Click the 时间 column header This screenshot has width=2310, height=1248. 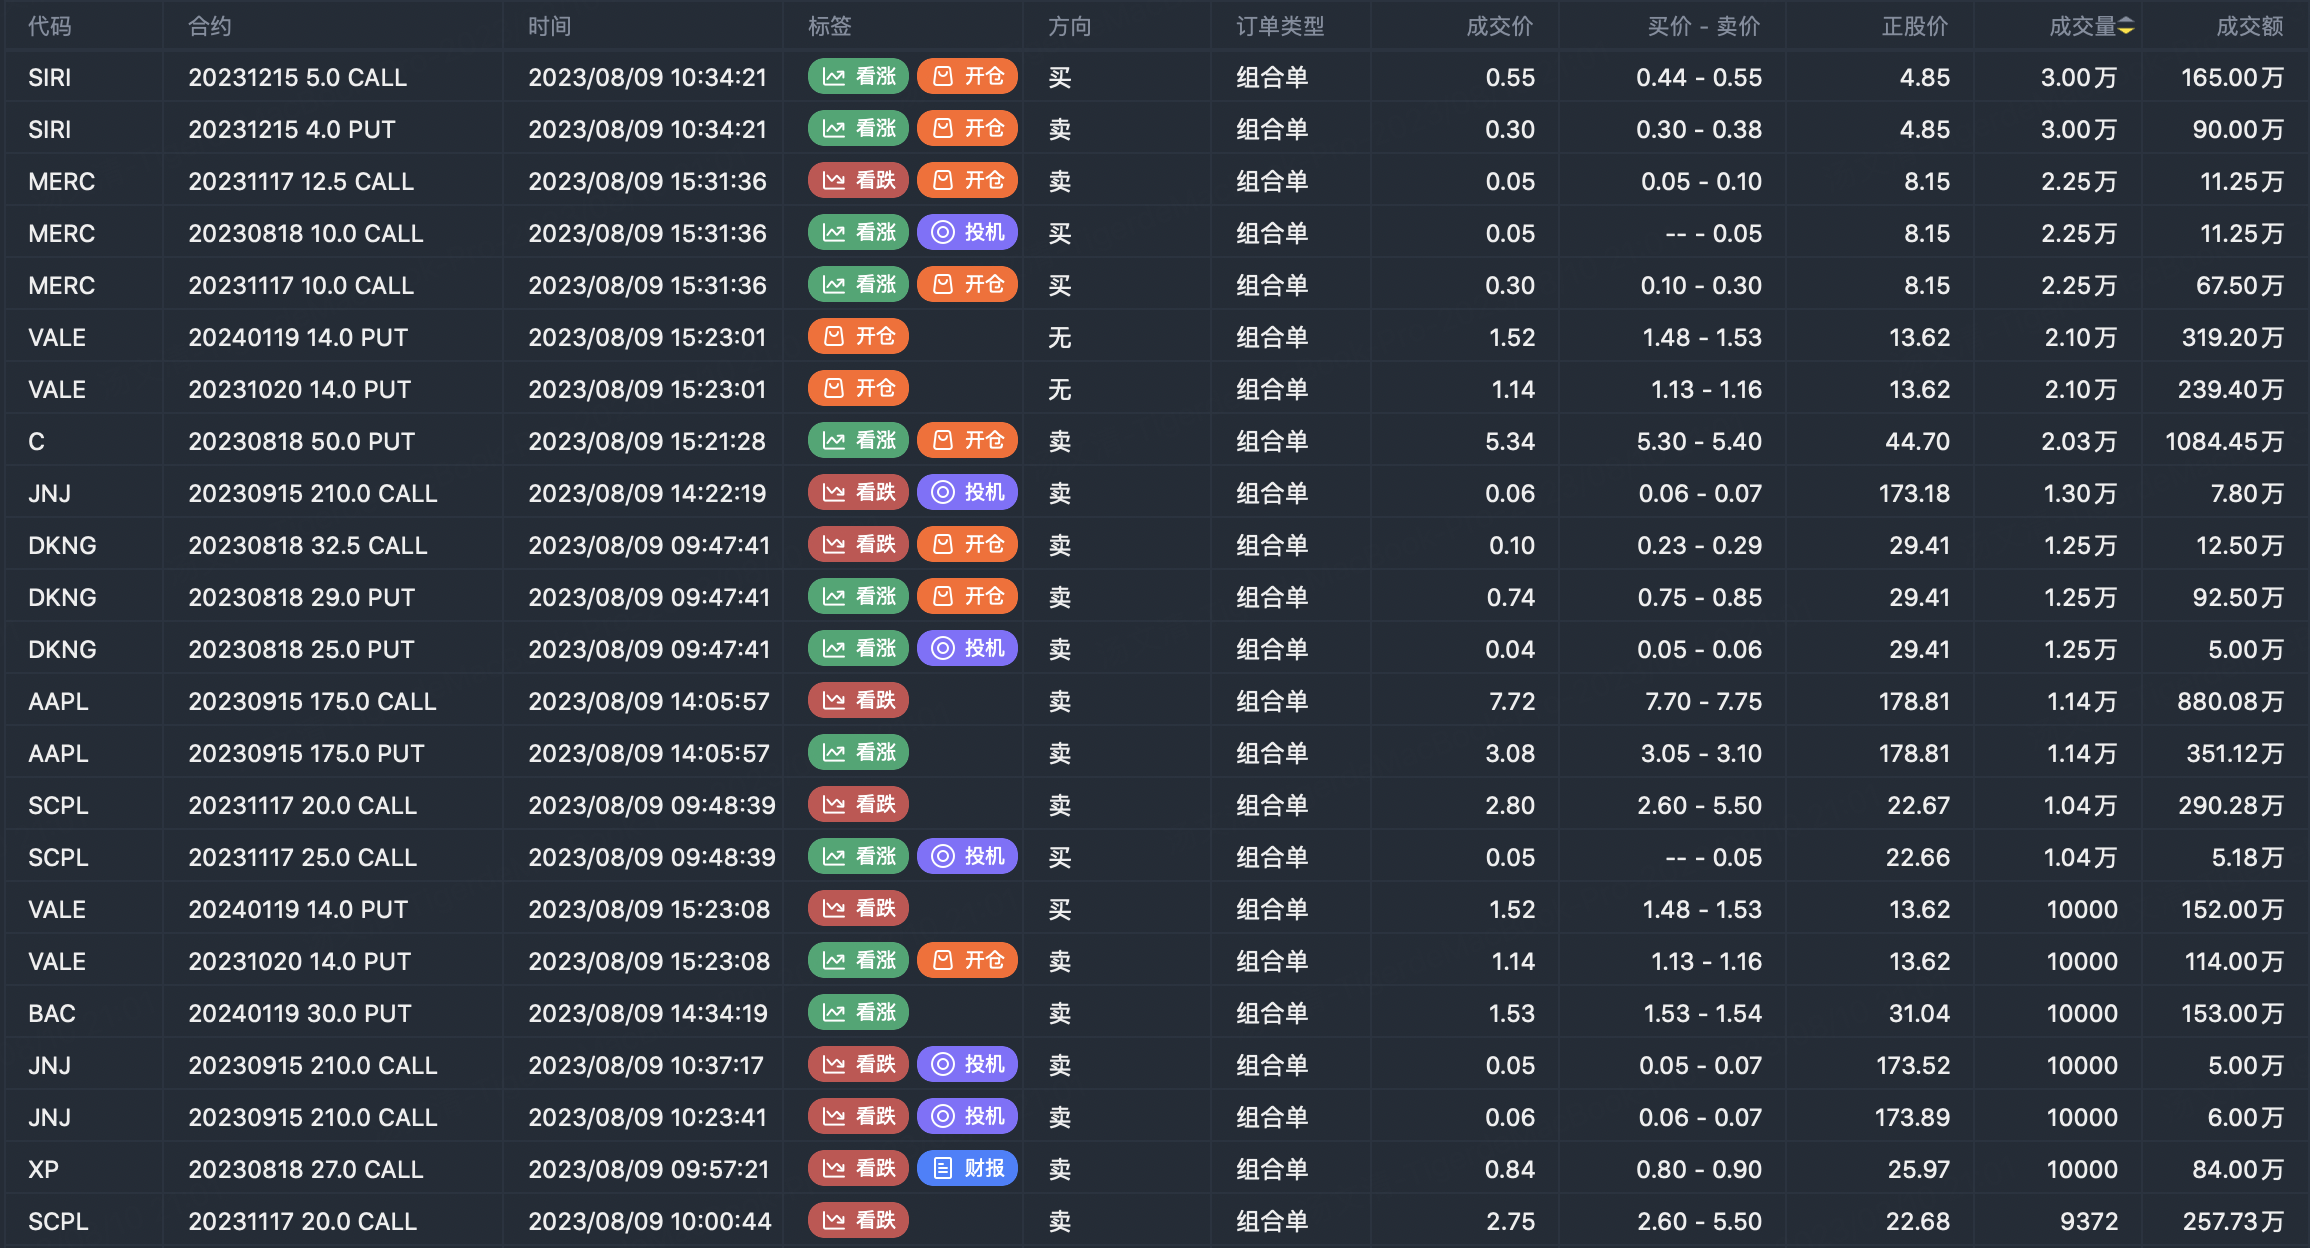550,27
